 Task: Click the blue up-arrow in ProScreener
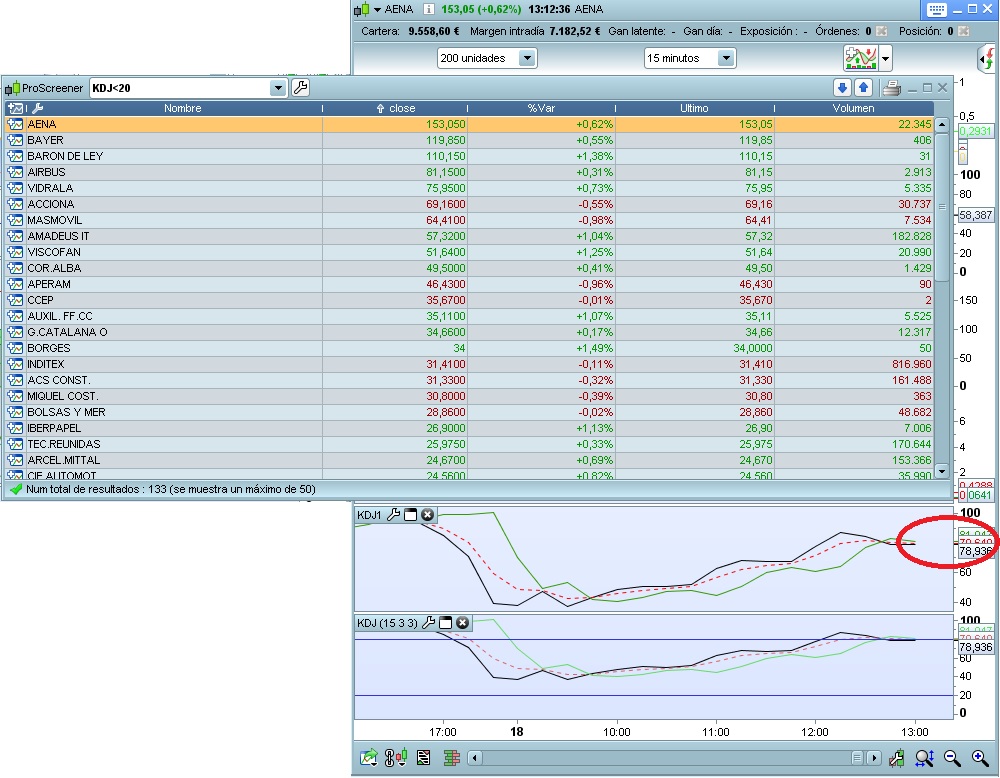click(863, 88)
